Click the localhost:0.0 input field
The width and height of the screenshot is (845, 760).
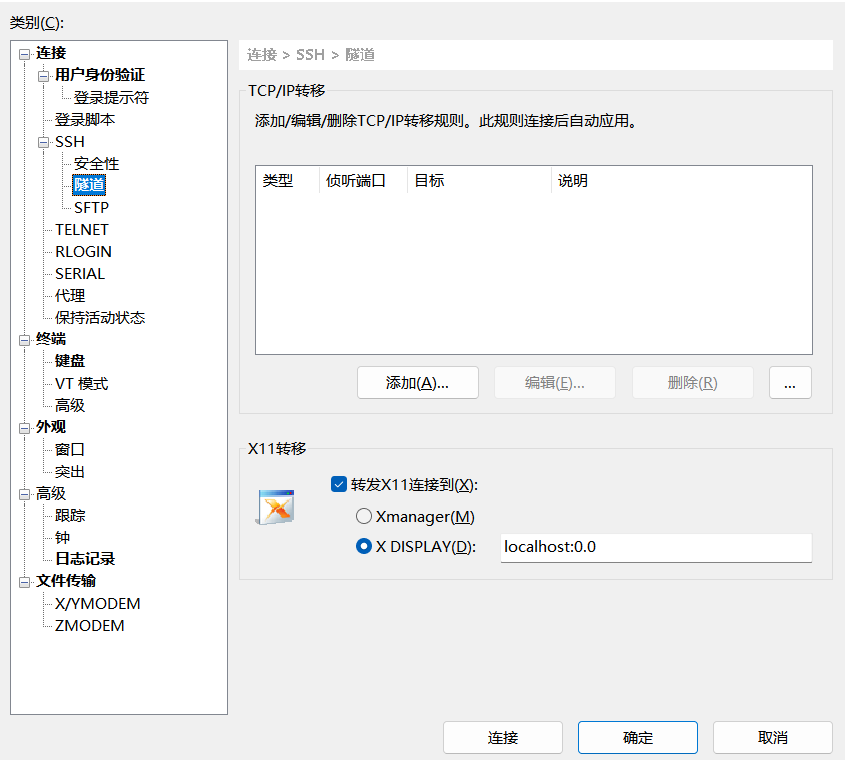[x=655, y=547]
